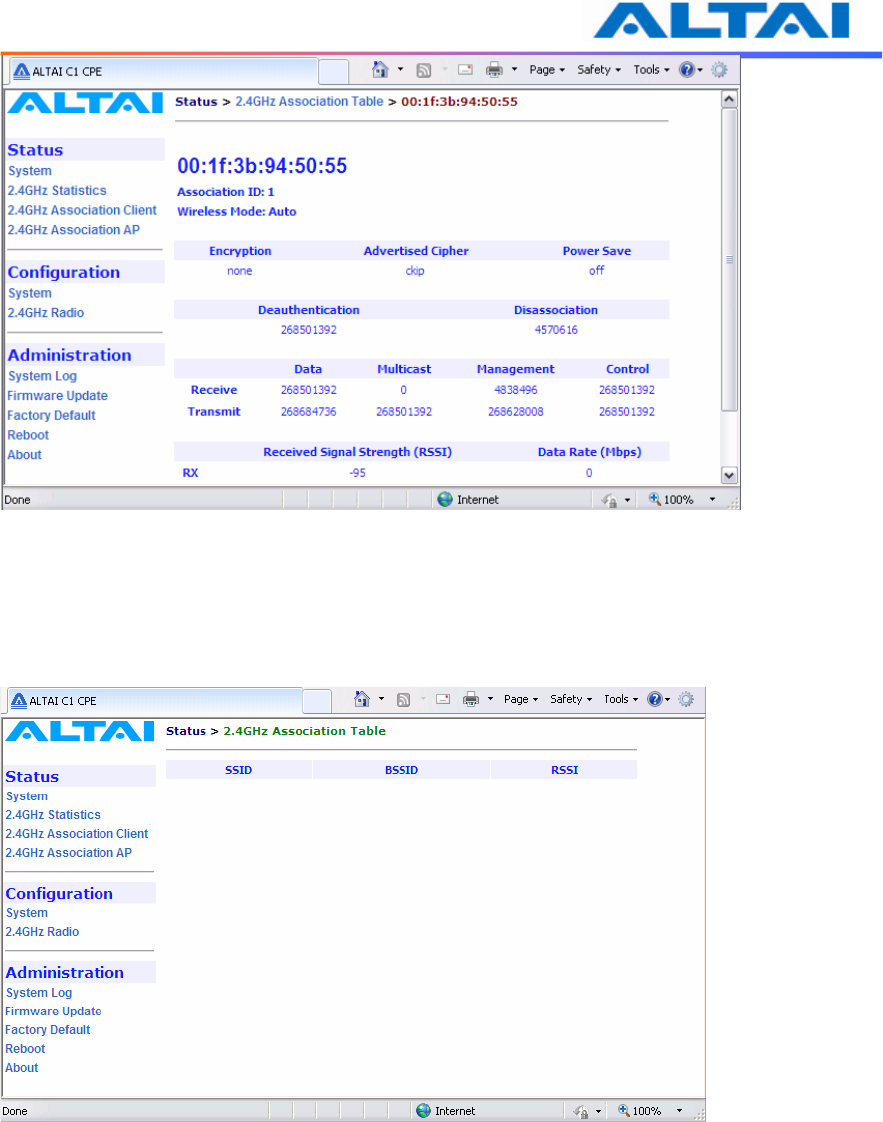Click the Internet zone globe in lower status bar

tap(424, 1111)
